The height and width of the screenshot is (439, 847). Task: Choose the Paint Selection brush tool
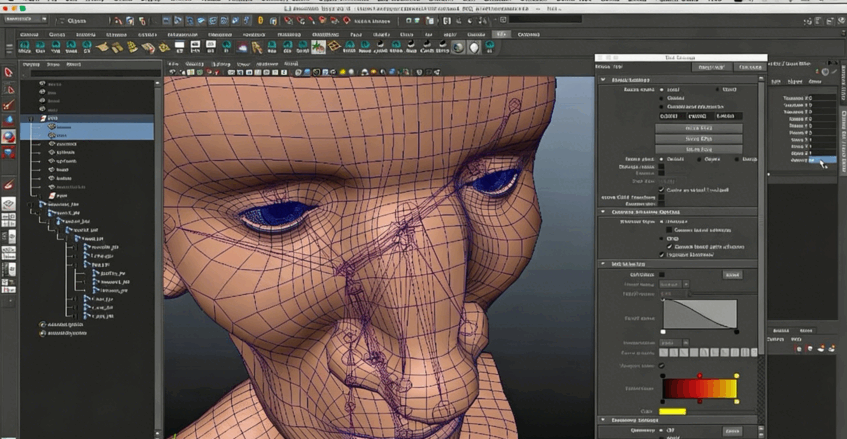pyautogui.click(x=9, y=105)
